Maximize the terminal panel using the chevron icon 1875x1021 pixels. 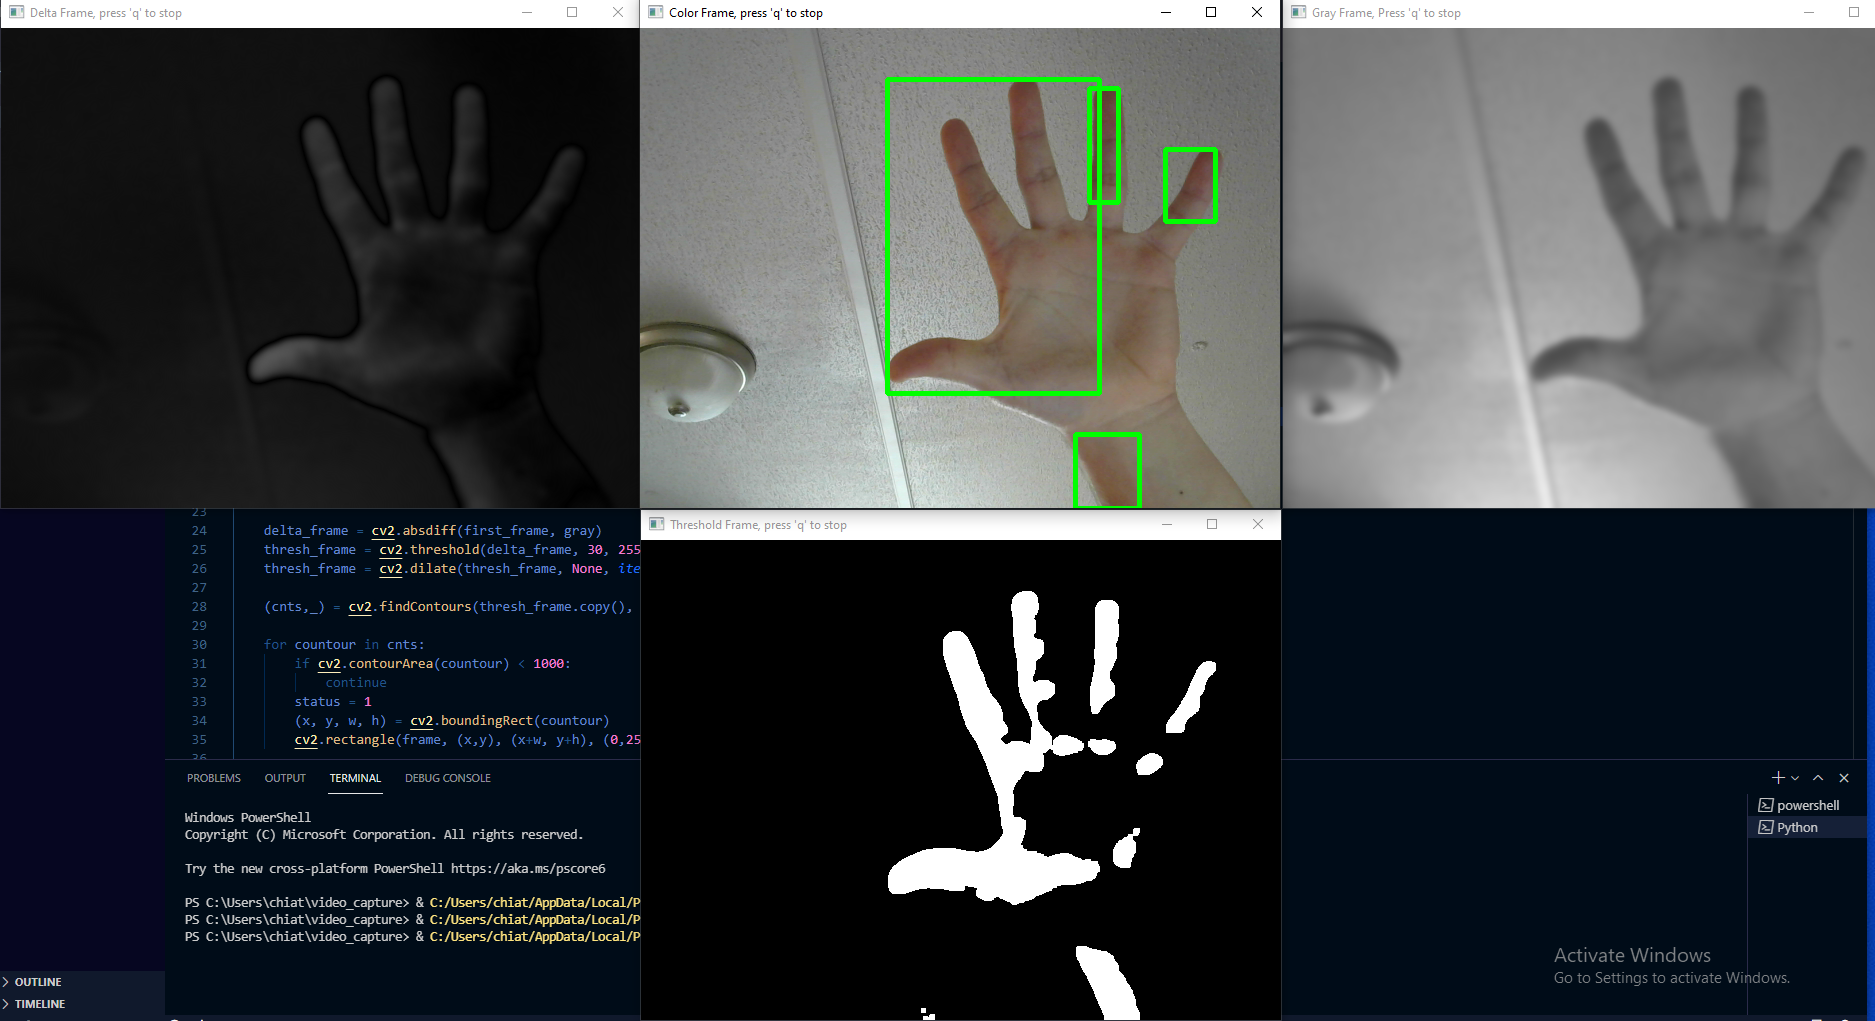pos(1818,778)
